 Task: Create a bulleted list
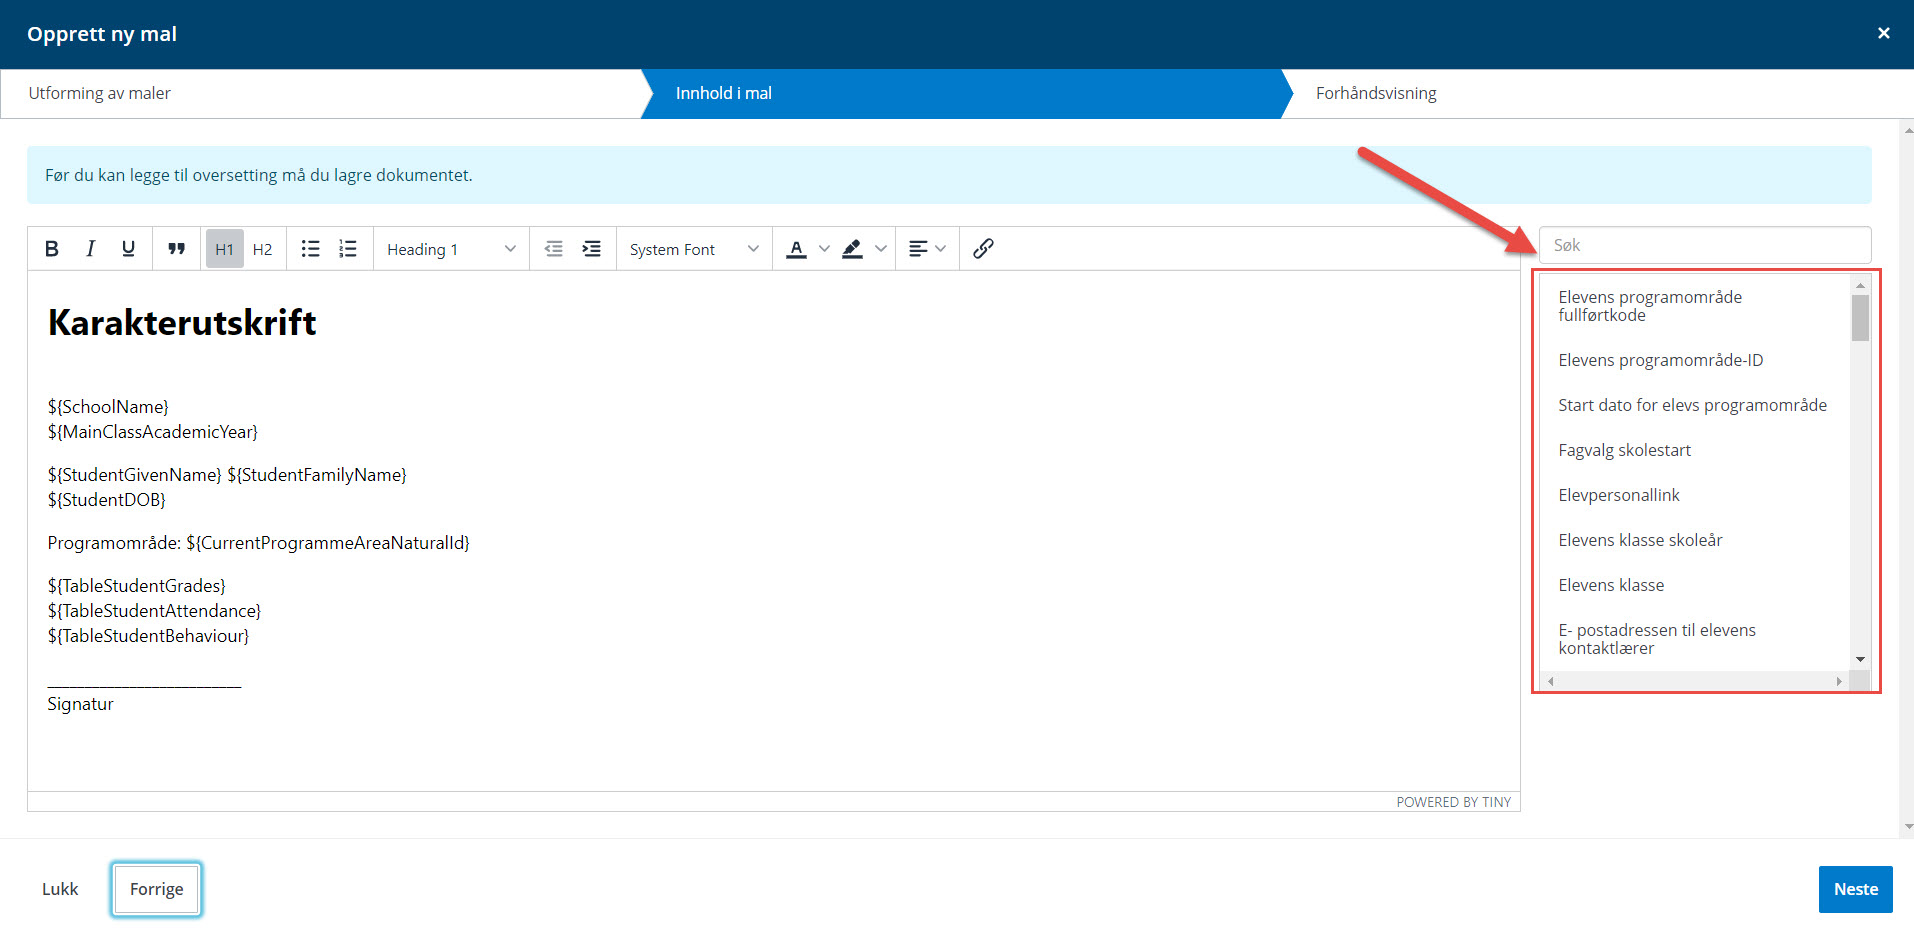point(311,249)
